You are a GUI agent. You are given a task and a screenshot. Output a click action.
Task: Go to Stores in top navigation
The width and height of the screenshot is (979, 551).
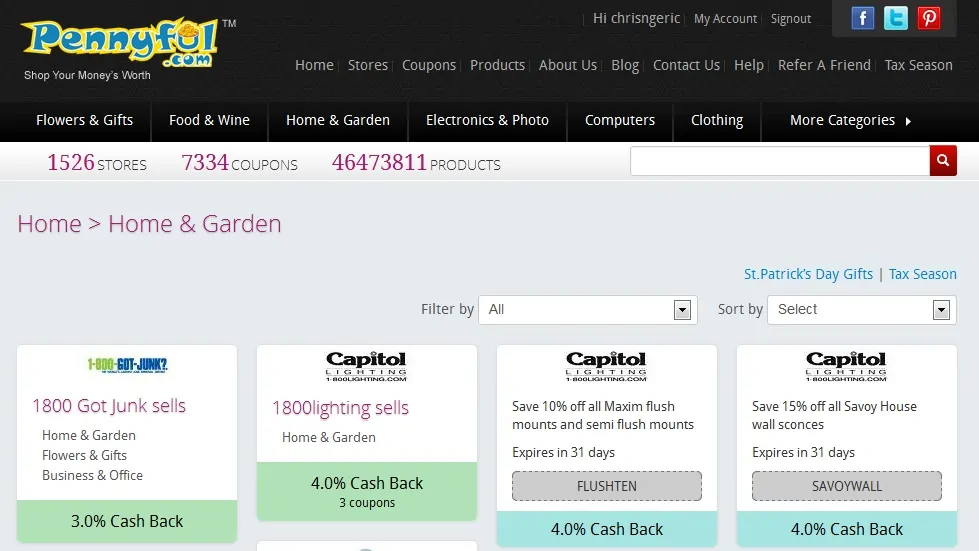(x=368, y=65)
